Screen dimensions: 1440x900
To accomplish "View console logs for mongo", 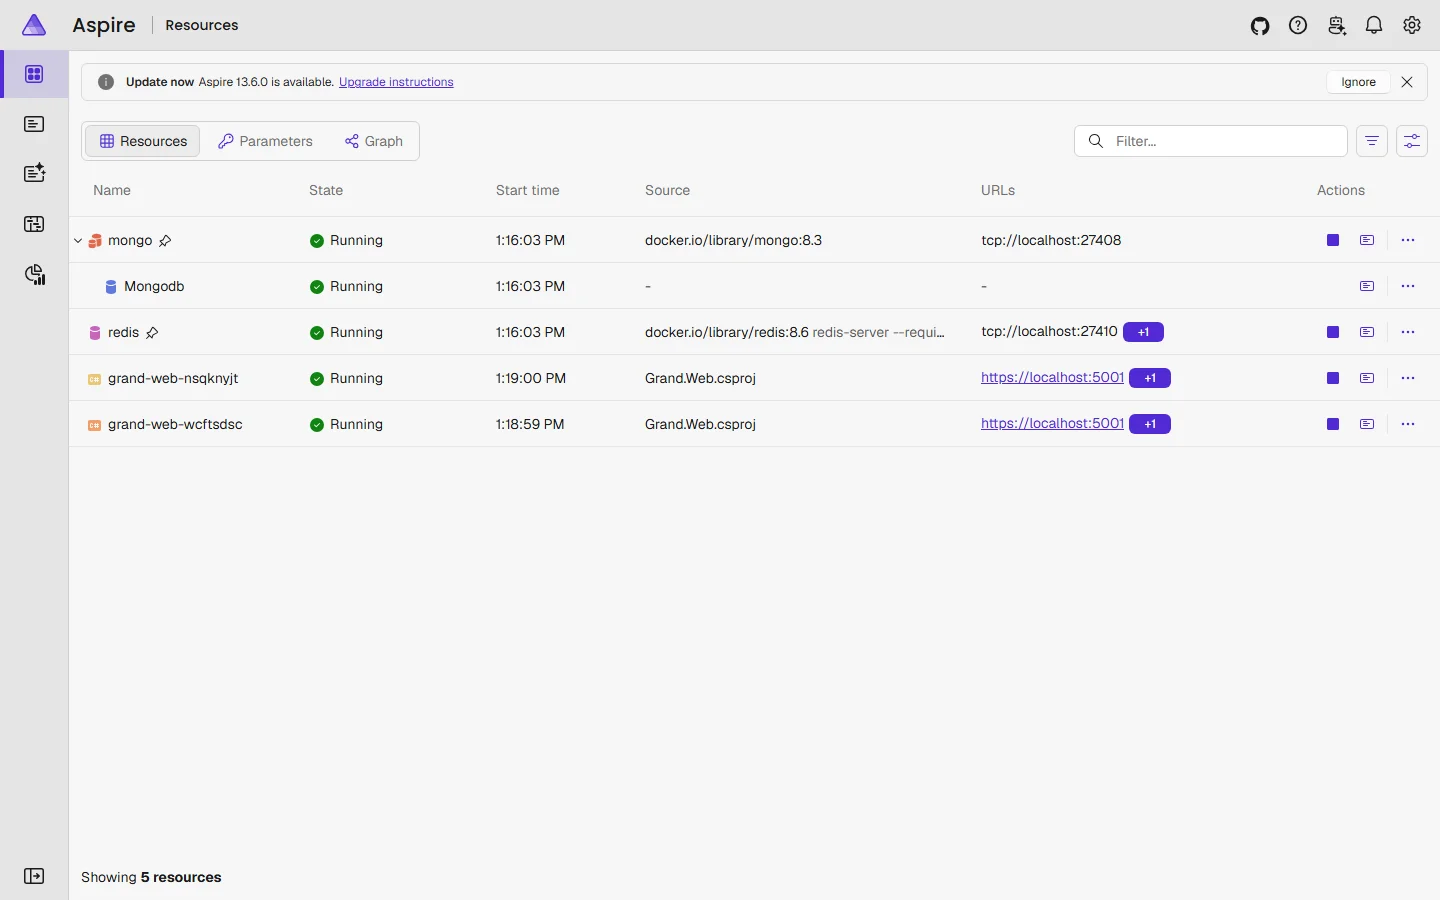I will (1367, 240).
